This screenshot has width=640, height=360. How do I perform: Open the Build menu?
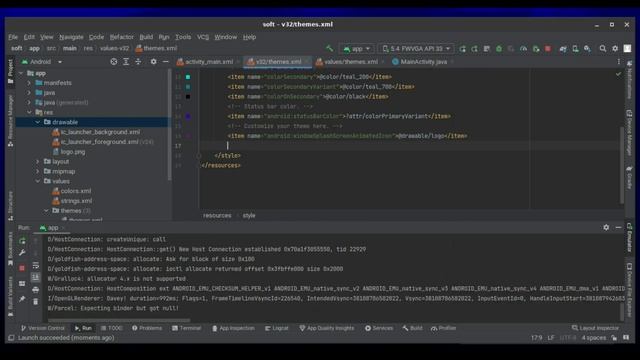[x=146, y=37]
